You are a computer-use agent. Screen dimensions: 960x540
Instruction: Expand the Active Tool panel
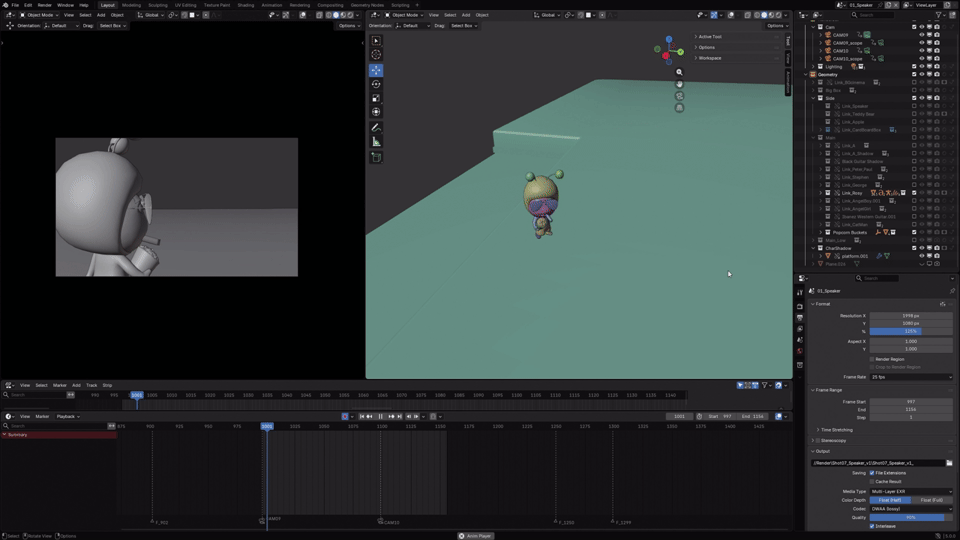point(709,37)
